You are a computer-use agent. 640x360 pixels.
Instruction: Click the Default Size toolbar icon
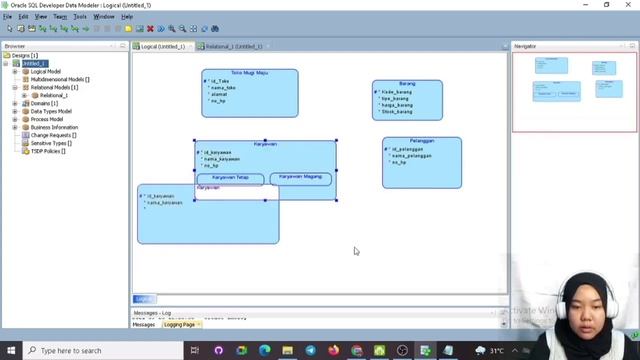pyautogui.click(x=204, y=29)
